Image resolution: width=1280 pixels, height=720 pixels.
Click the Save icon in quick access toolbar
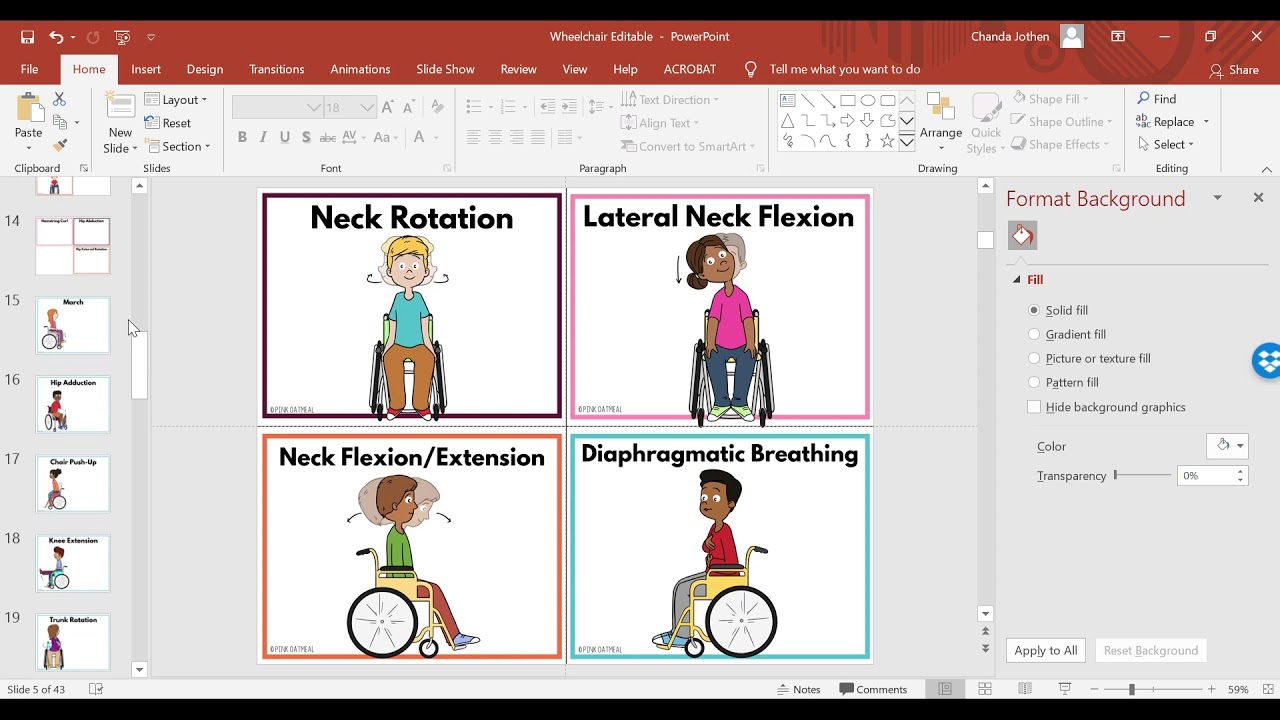click(28, 37)
